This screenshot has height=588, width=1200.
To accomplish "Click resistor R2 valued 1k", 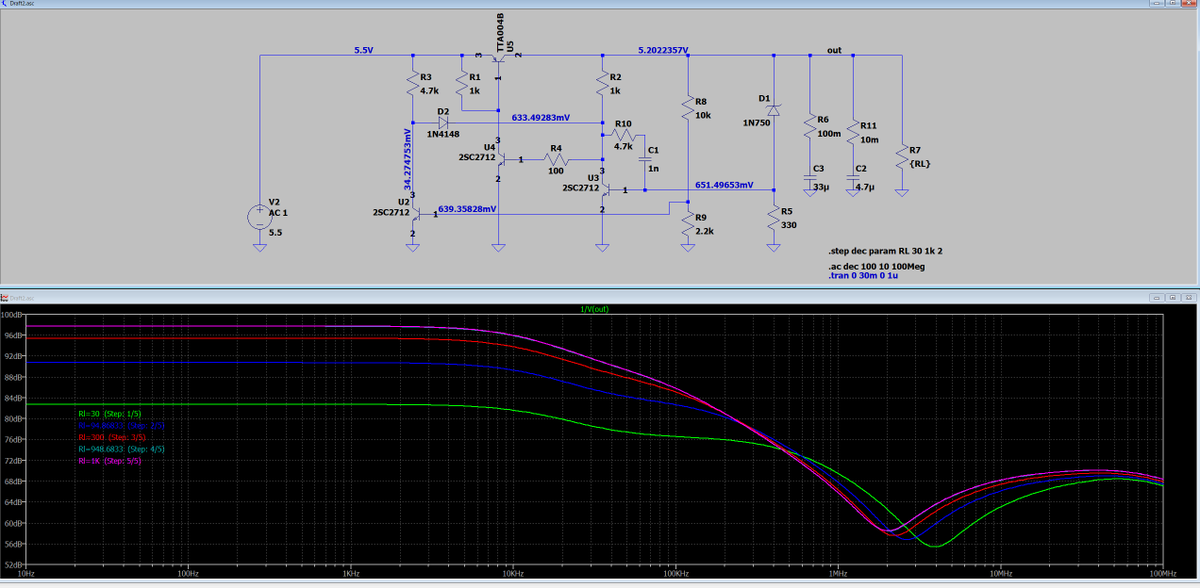I will click(x=602, y=84).
